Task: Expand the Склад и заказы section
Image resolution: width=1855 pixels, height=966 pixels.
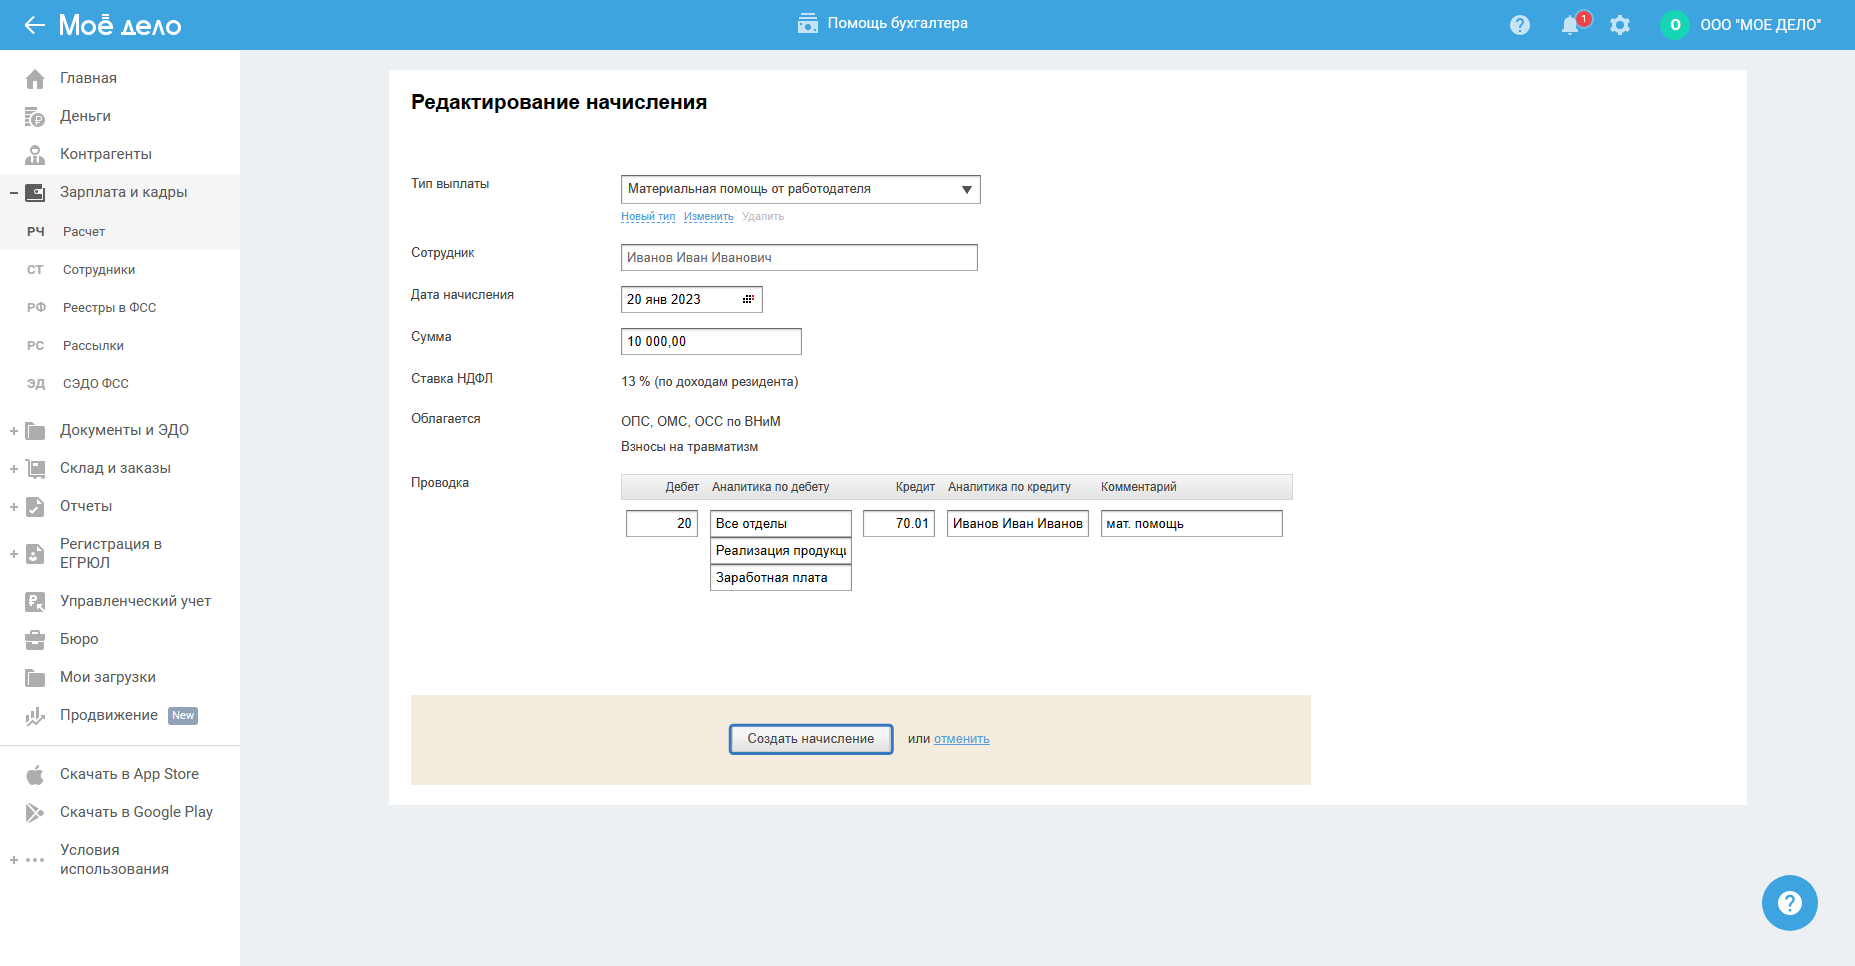Action: pyautogui.click(x=14, y=469)
